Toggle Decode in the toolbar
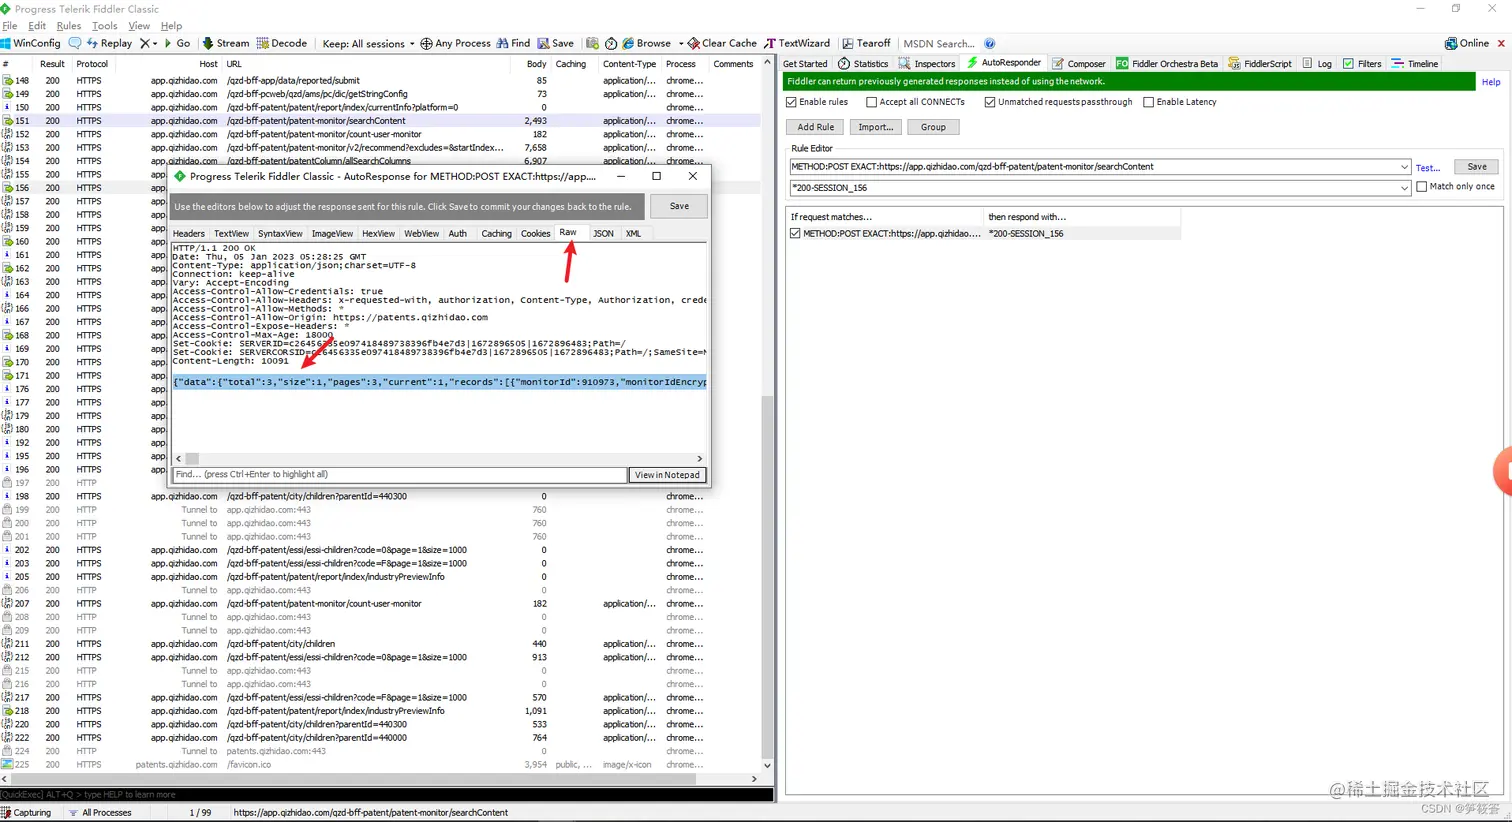This screenshot has width=1512, height=822. click(x=282, y=43)
